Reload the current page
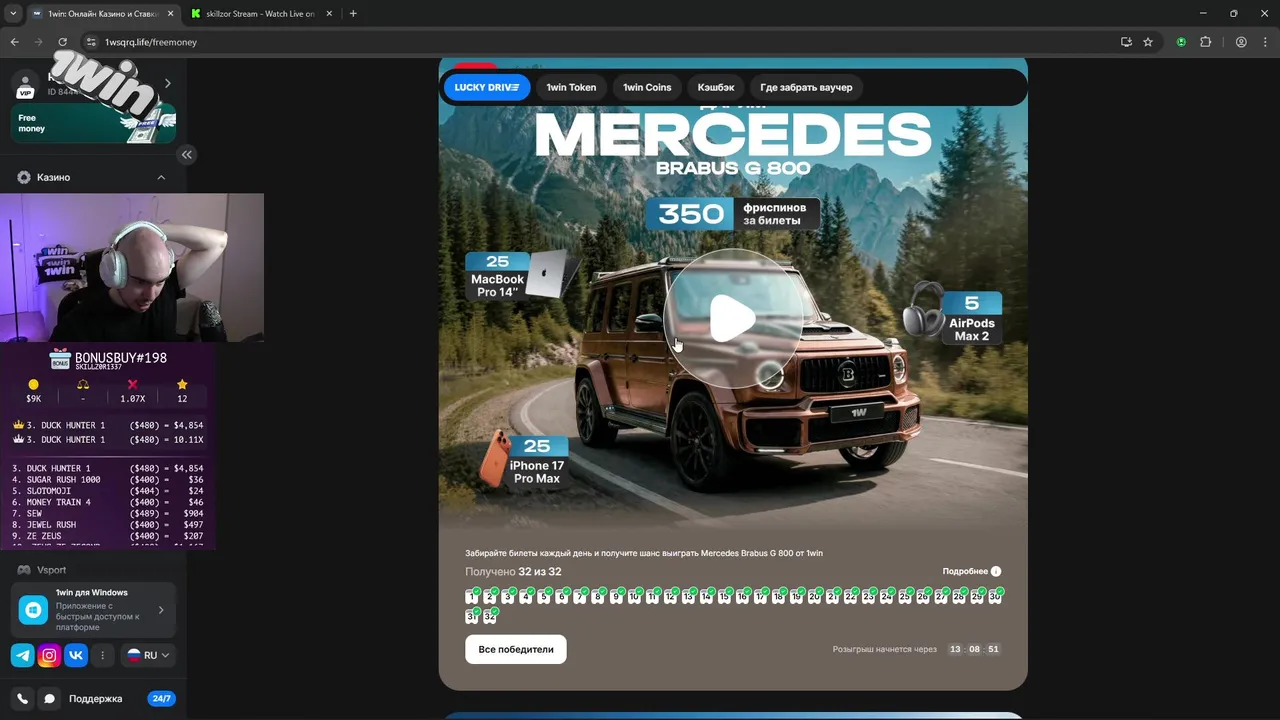This screenshot has height=720, width=1280. coord(62,42)
